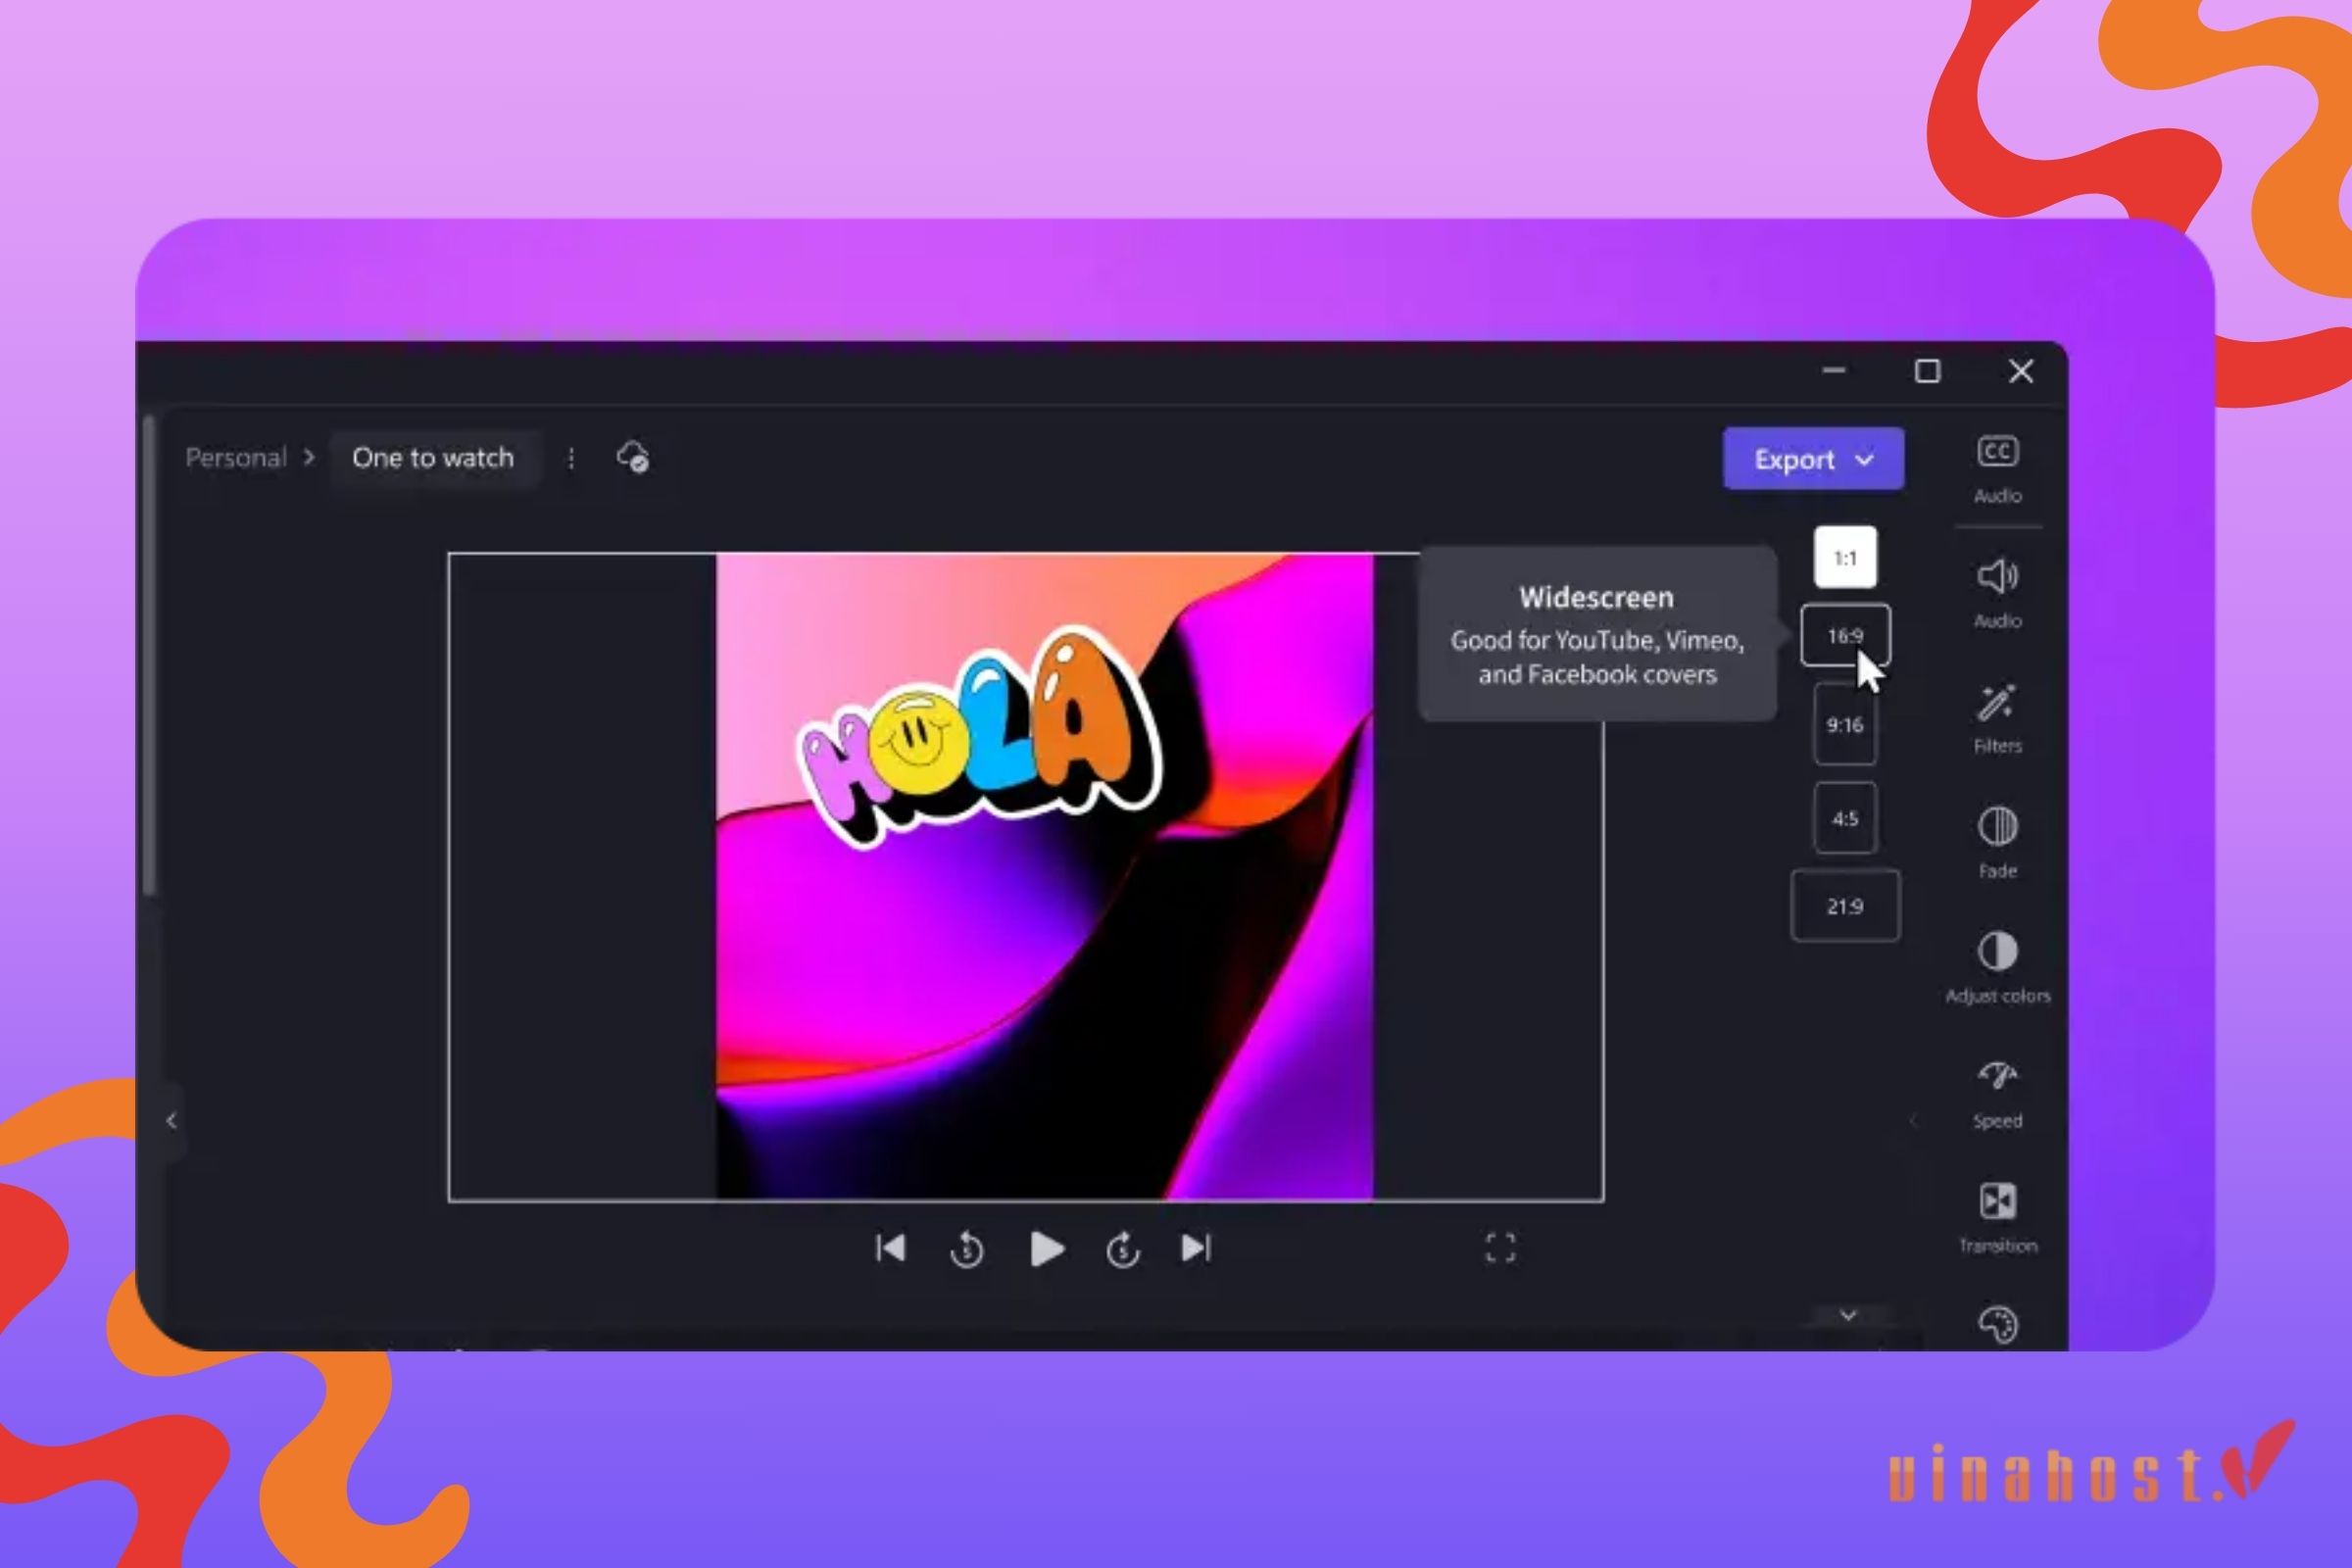Click the project title 'One to watch'
2352x1568 pixels.
[x=433, y=458]
